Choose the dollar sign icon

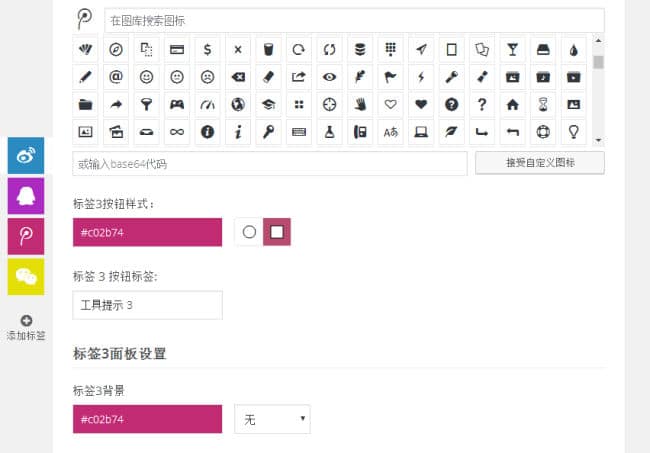coord(207,50)
